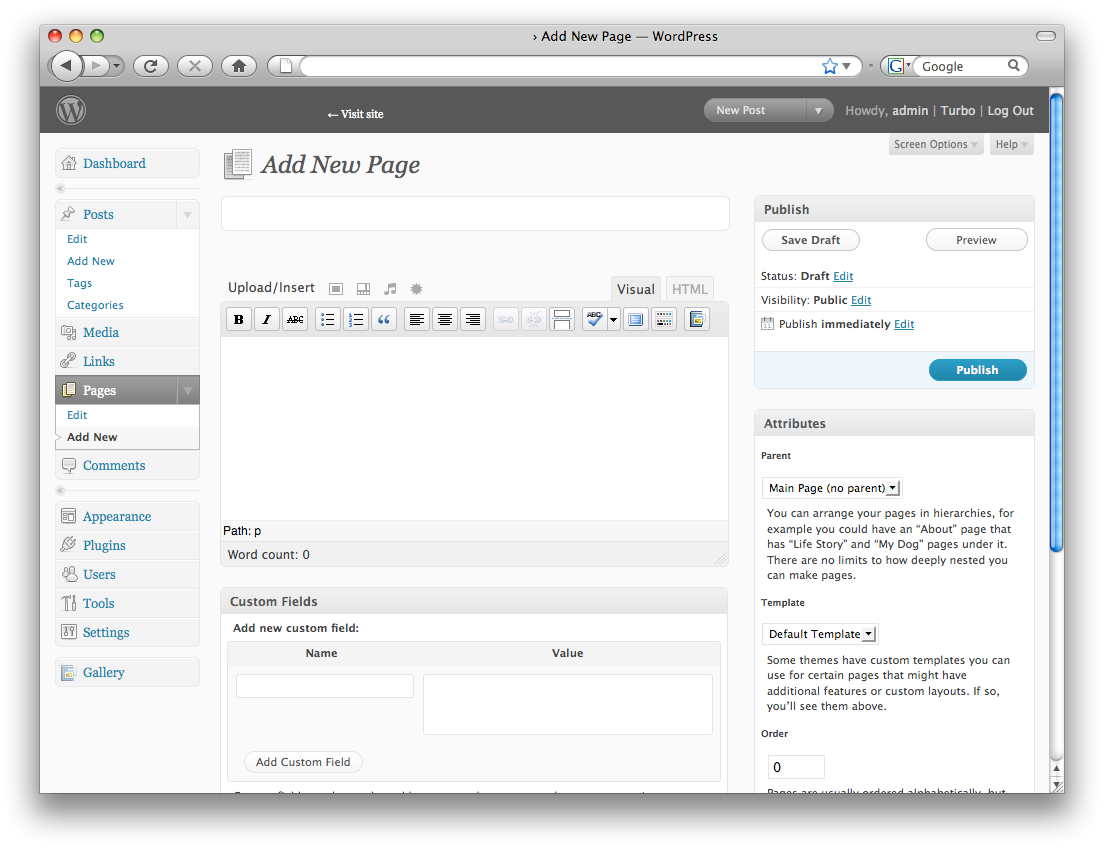Click the Add Audio icon
The height and width of the screenshot is (848, 1104).
coord(390,289)
